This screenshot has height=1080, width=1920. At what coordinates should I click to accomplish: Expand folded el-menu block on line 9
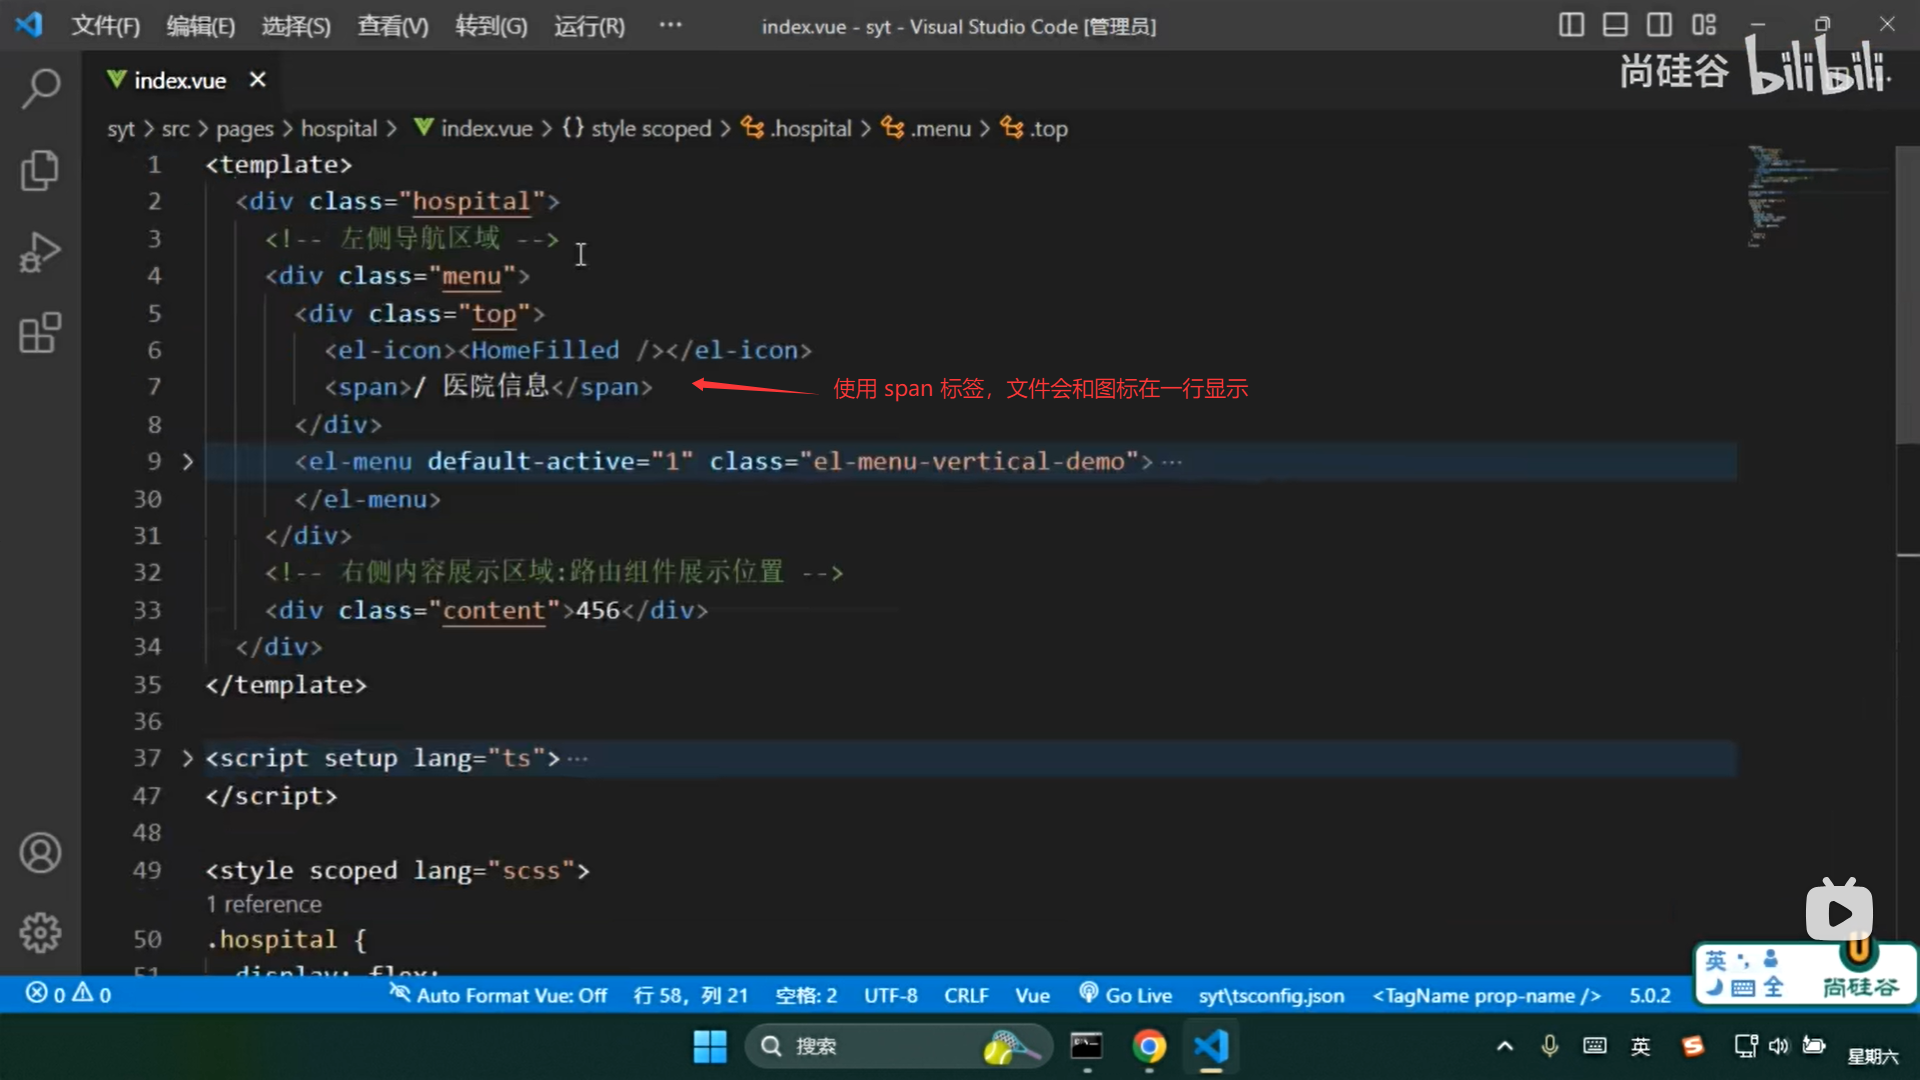tap(187, 462)
